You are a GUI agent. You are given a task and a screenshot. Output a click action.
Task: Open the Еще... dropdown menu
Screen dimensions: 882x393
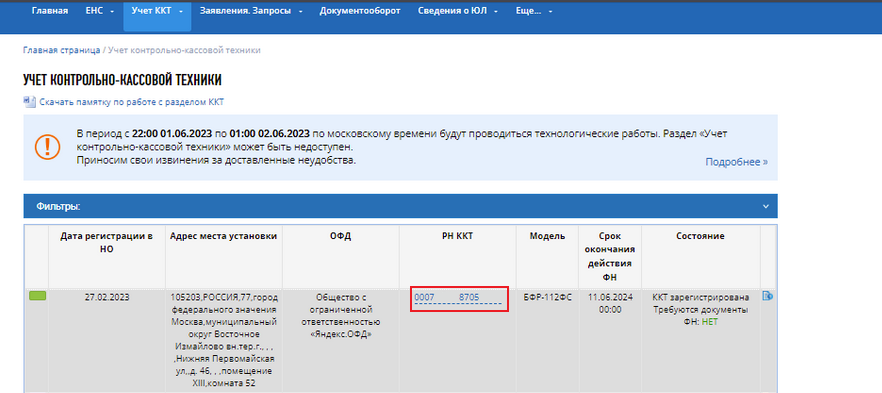click(x=533, y=11)
